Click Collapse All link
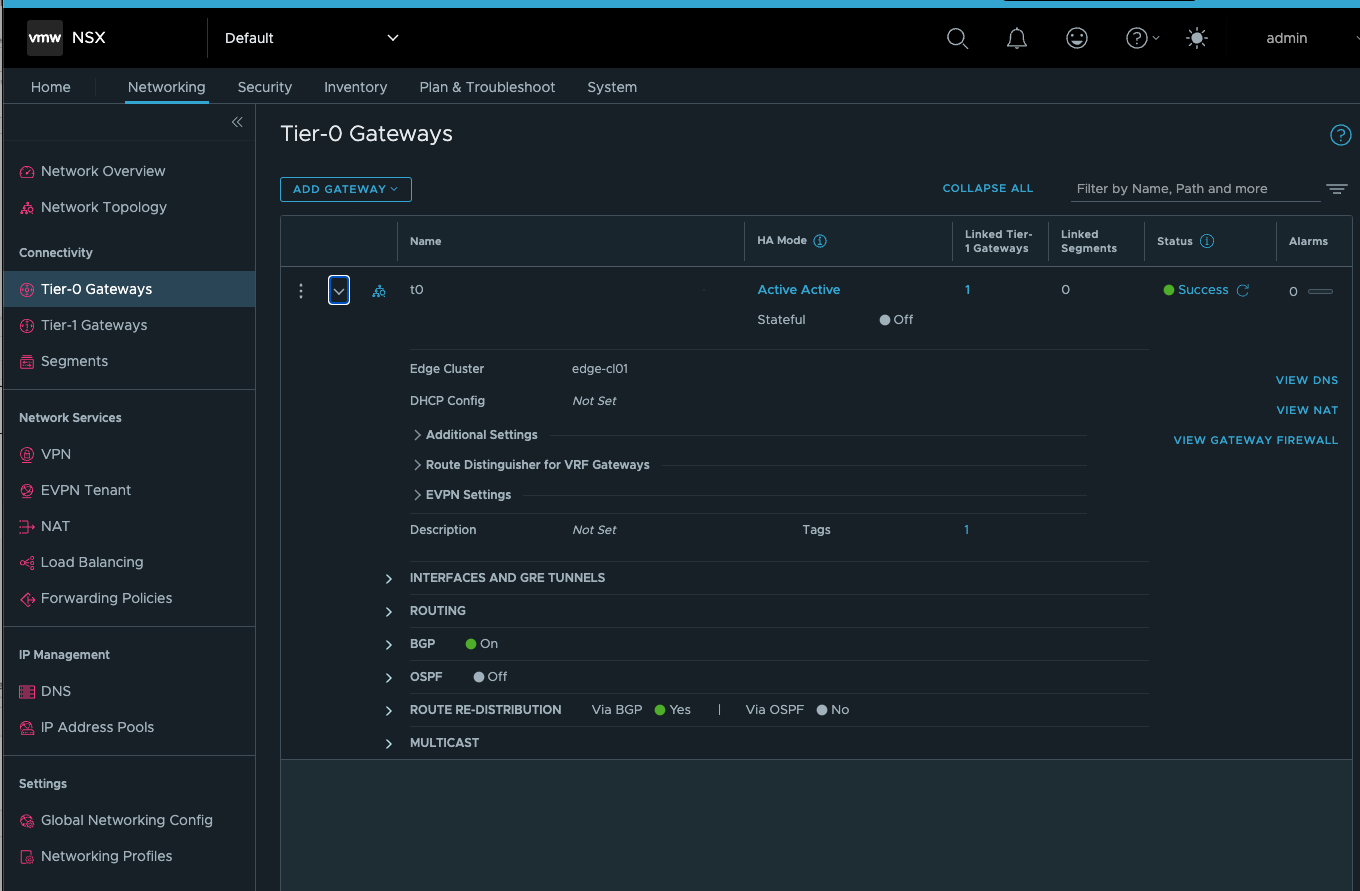 click(988, 188)
